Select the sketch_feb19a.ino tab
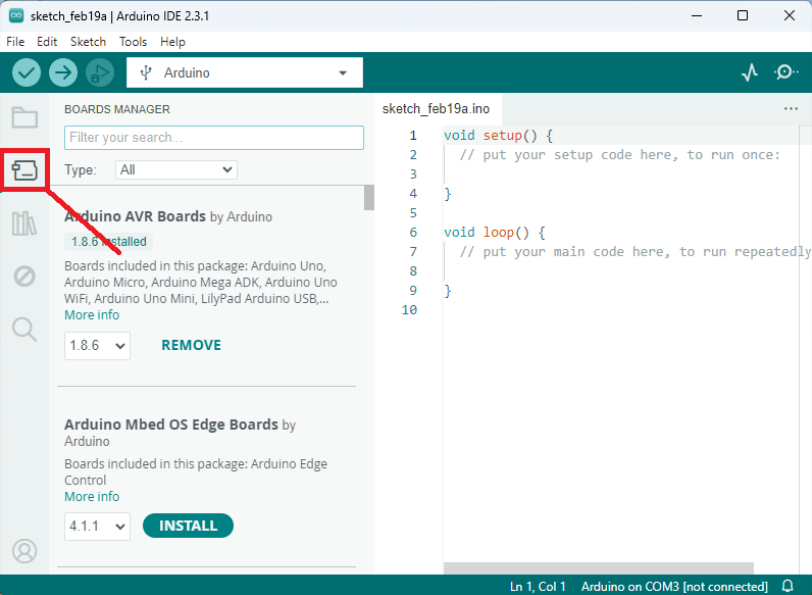This screenshot has height=595, width=812. [x=436, y=109]
